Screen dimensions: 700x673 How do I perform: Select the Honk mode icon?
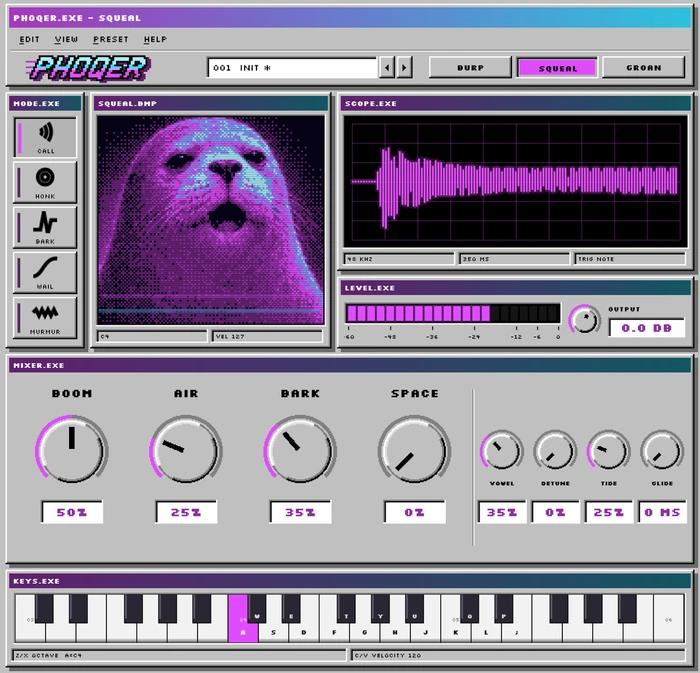pyautogui.click(x=45, y=182)
